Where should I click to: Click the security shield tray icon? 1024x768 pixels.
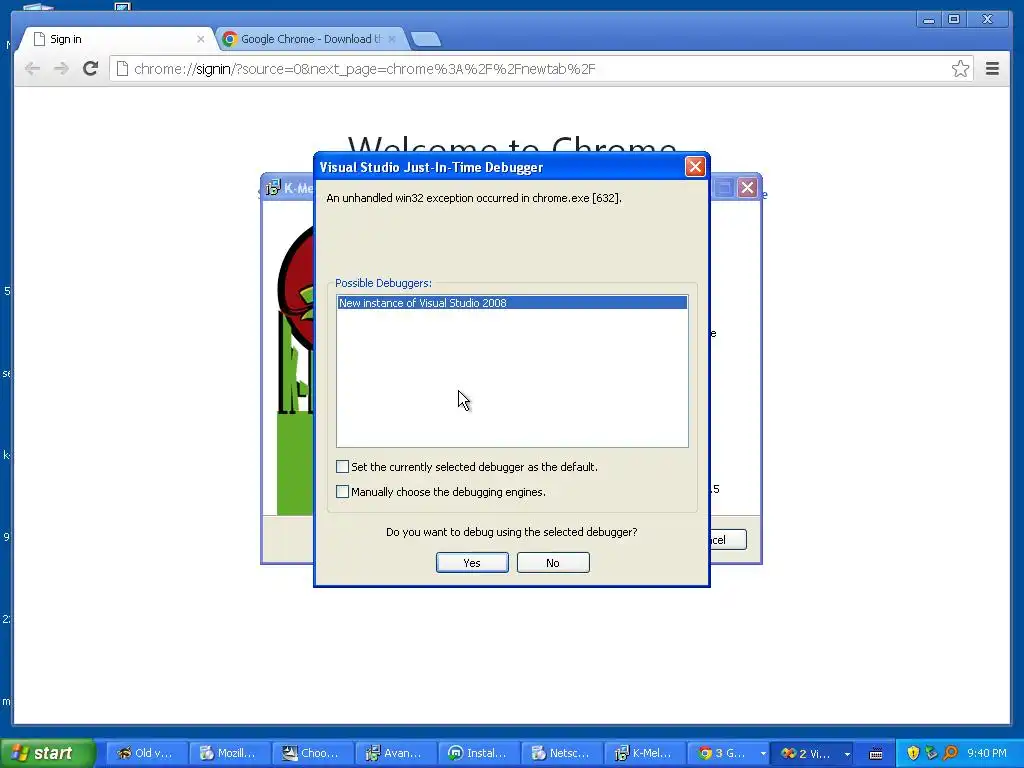(x=913, y=753)
